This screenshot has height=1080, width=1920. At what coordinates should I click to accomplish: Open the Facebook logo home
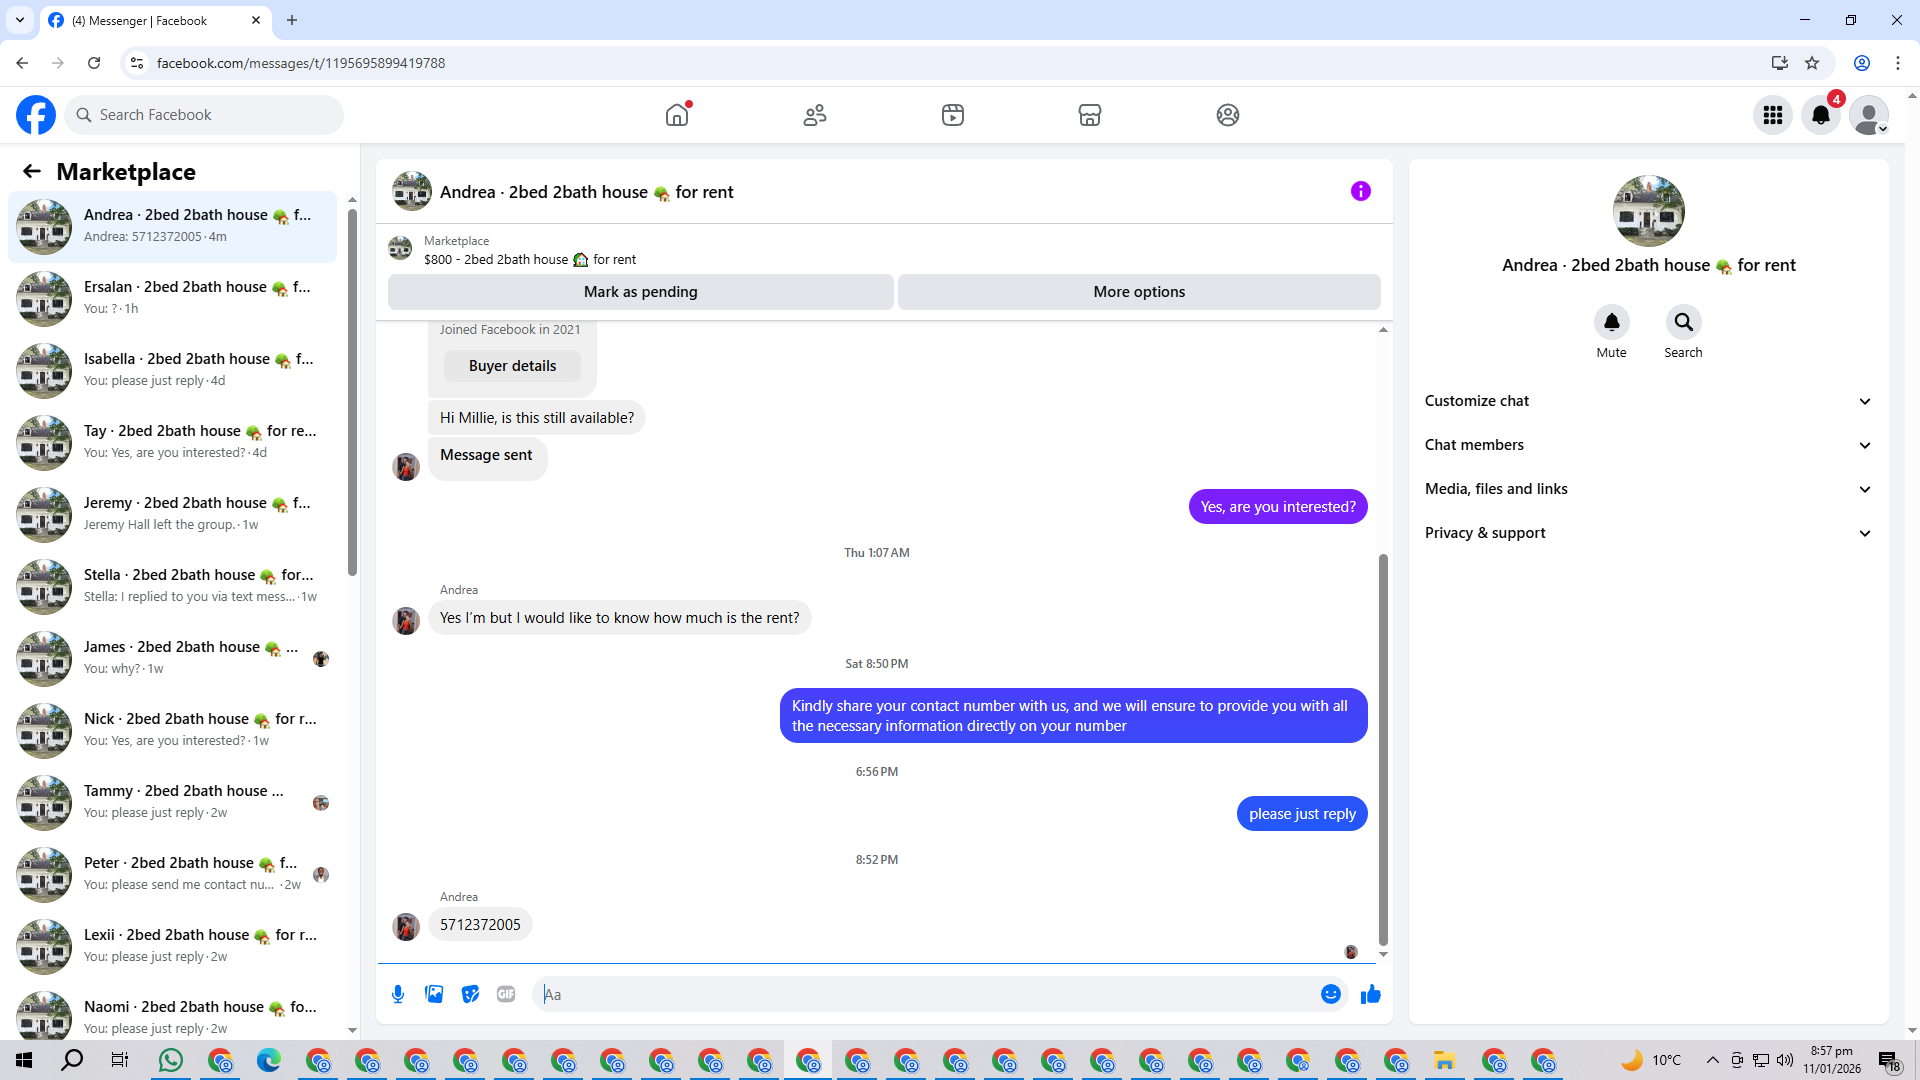point(36,115)
